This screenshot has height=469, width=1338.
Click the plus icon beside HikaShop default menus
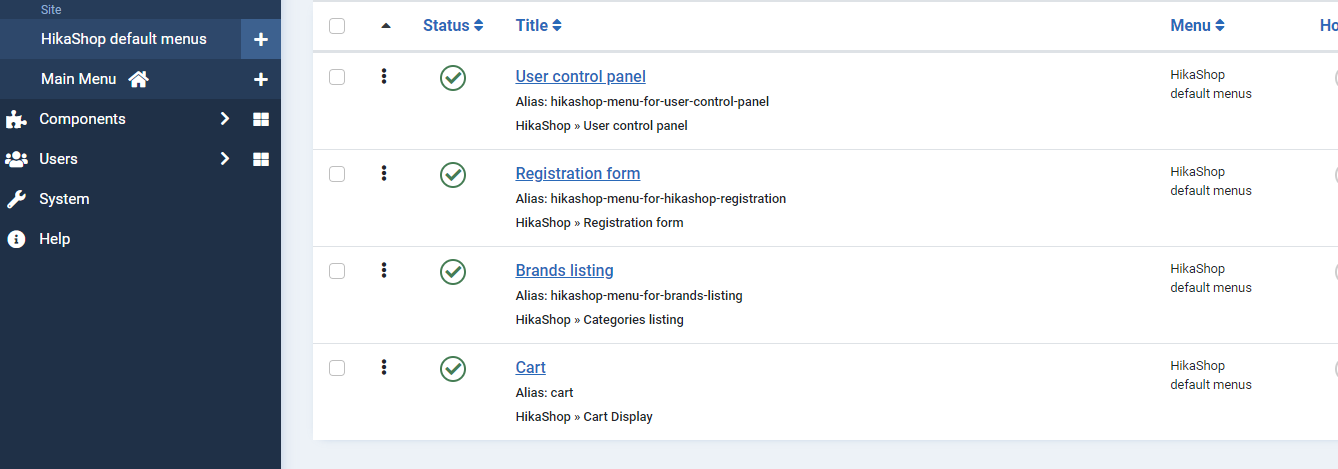(261, 39)
